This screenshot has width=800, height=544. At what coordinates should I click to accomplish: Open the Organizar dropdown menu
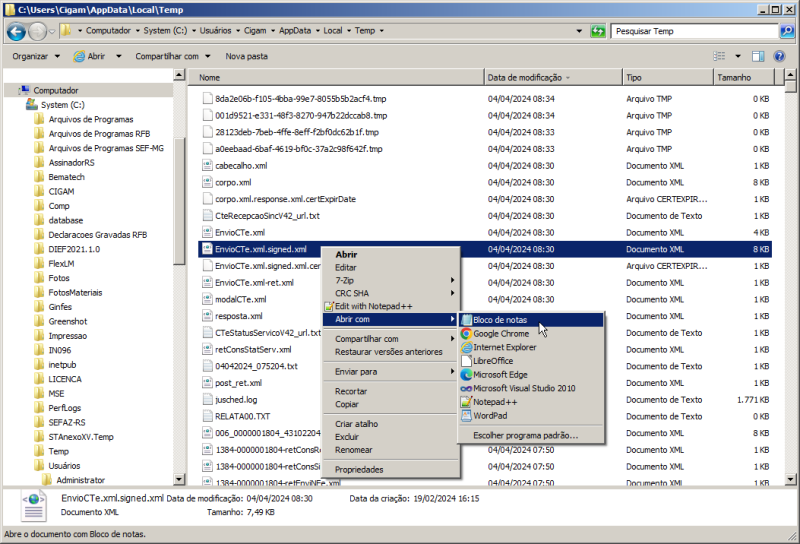tap(36, 56)
